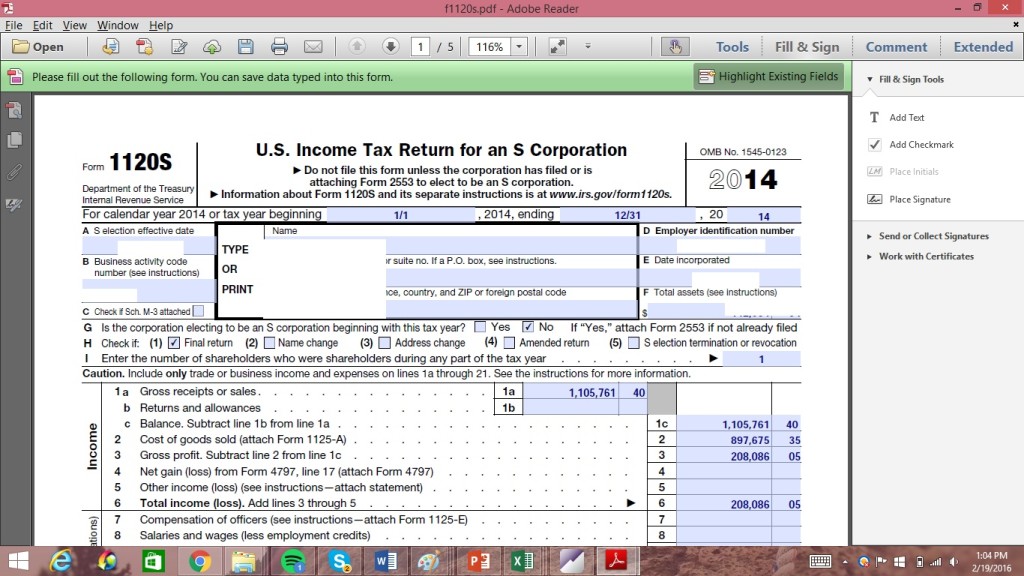
Task: Launch Internet Explorer from taskbar
Action: coord(61,561)
